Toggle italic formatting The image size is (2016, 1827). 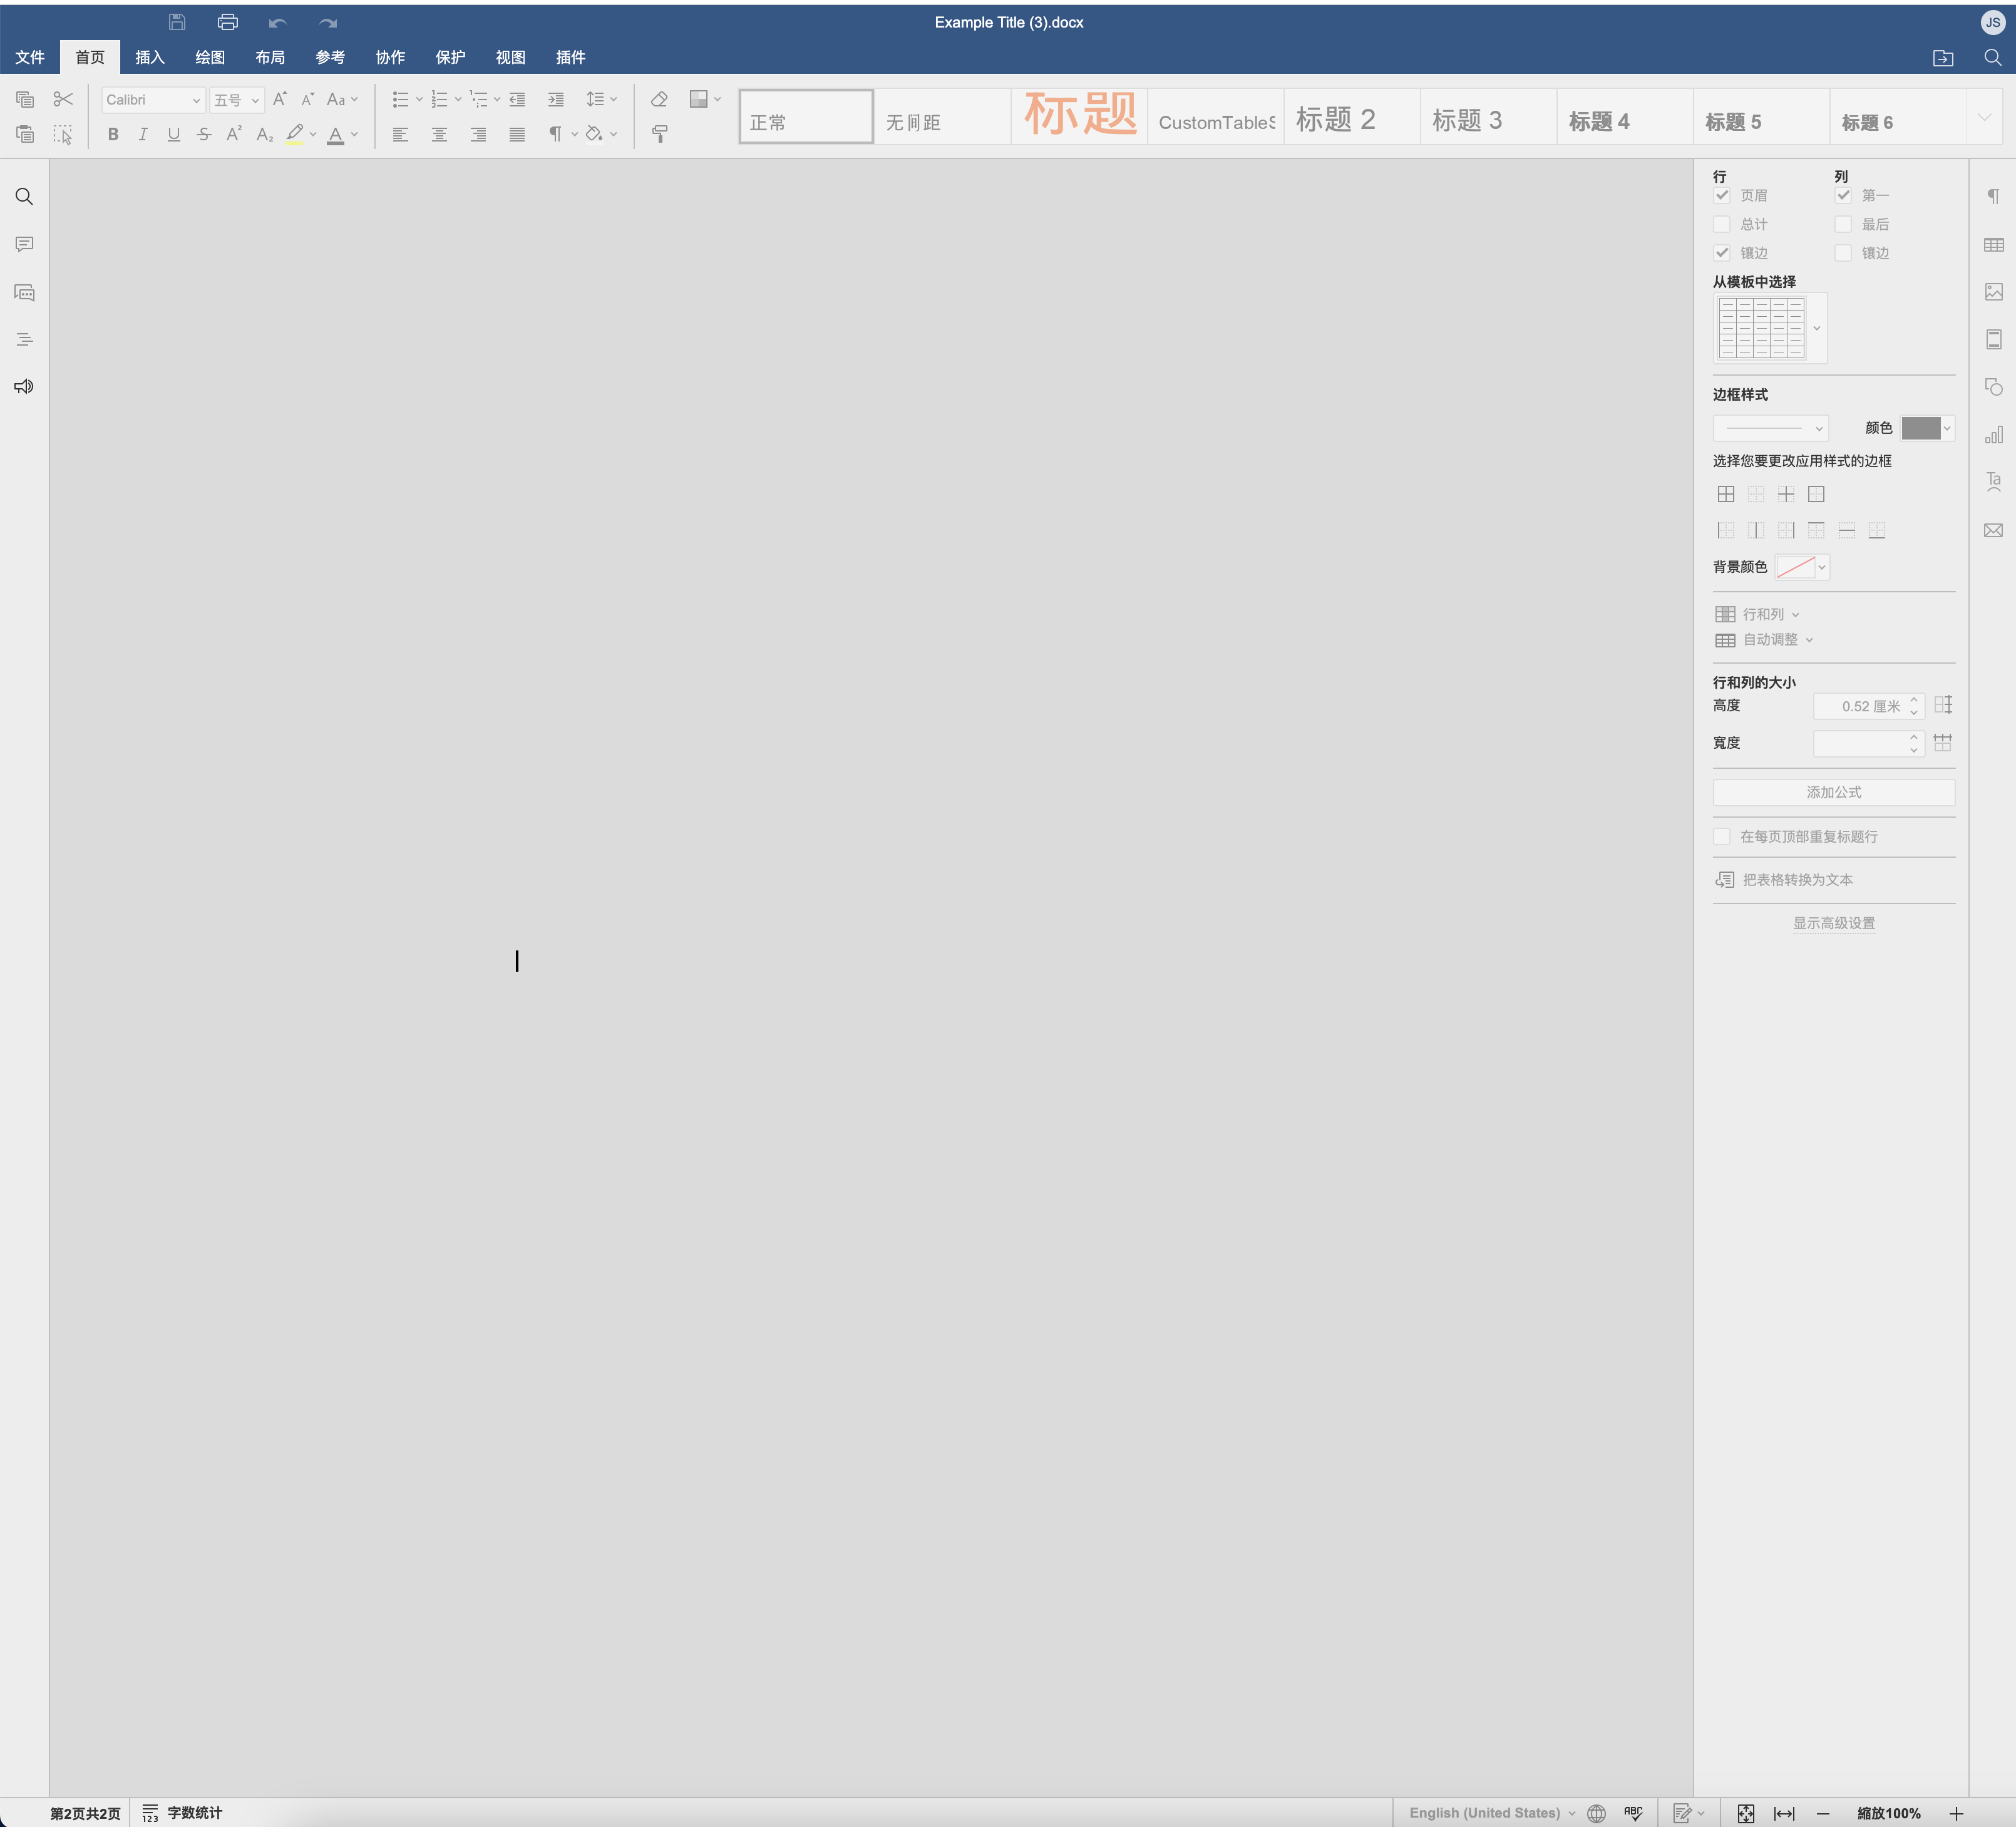pos(143,134)
